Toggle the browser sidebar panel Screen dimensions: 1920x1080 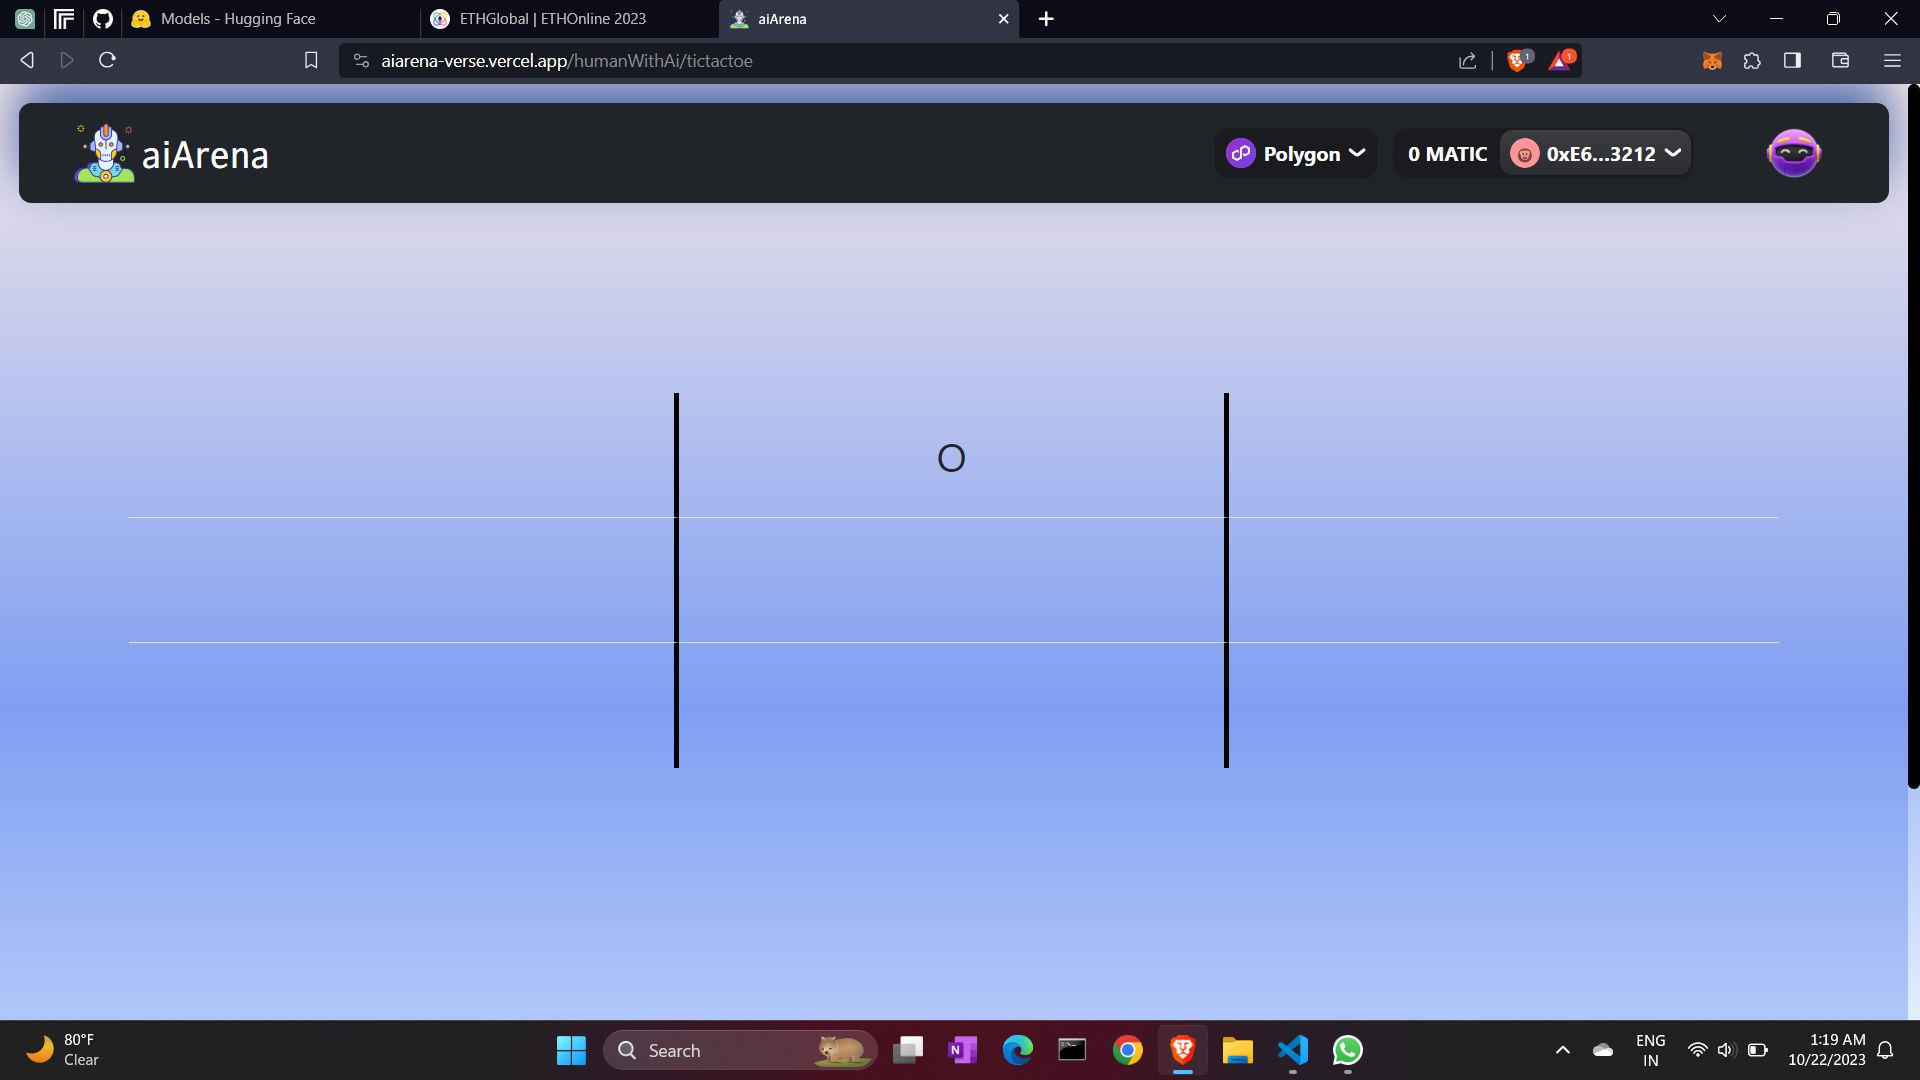coord(1792,61)
